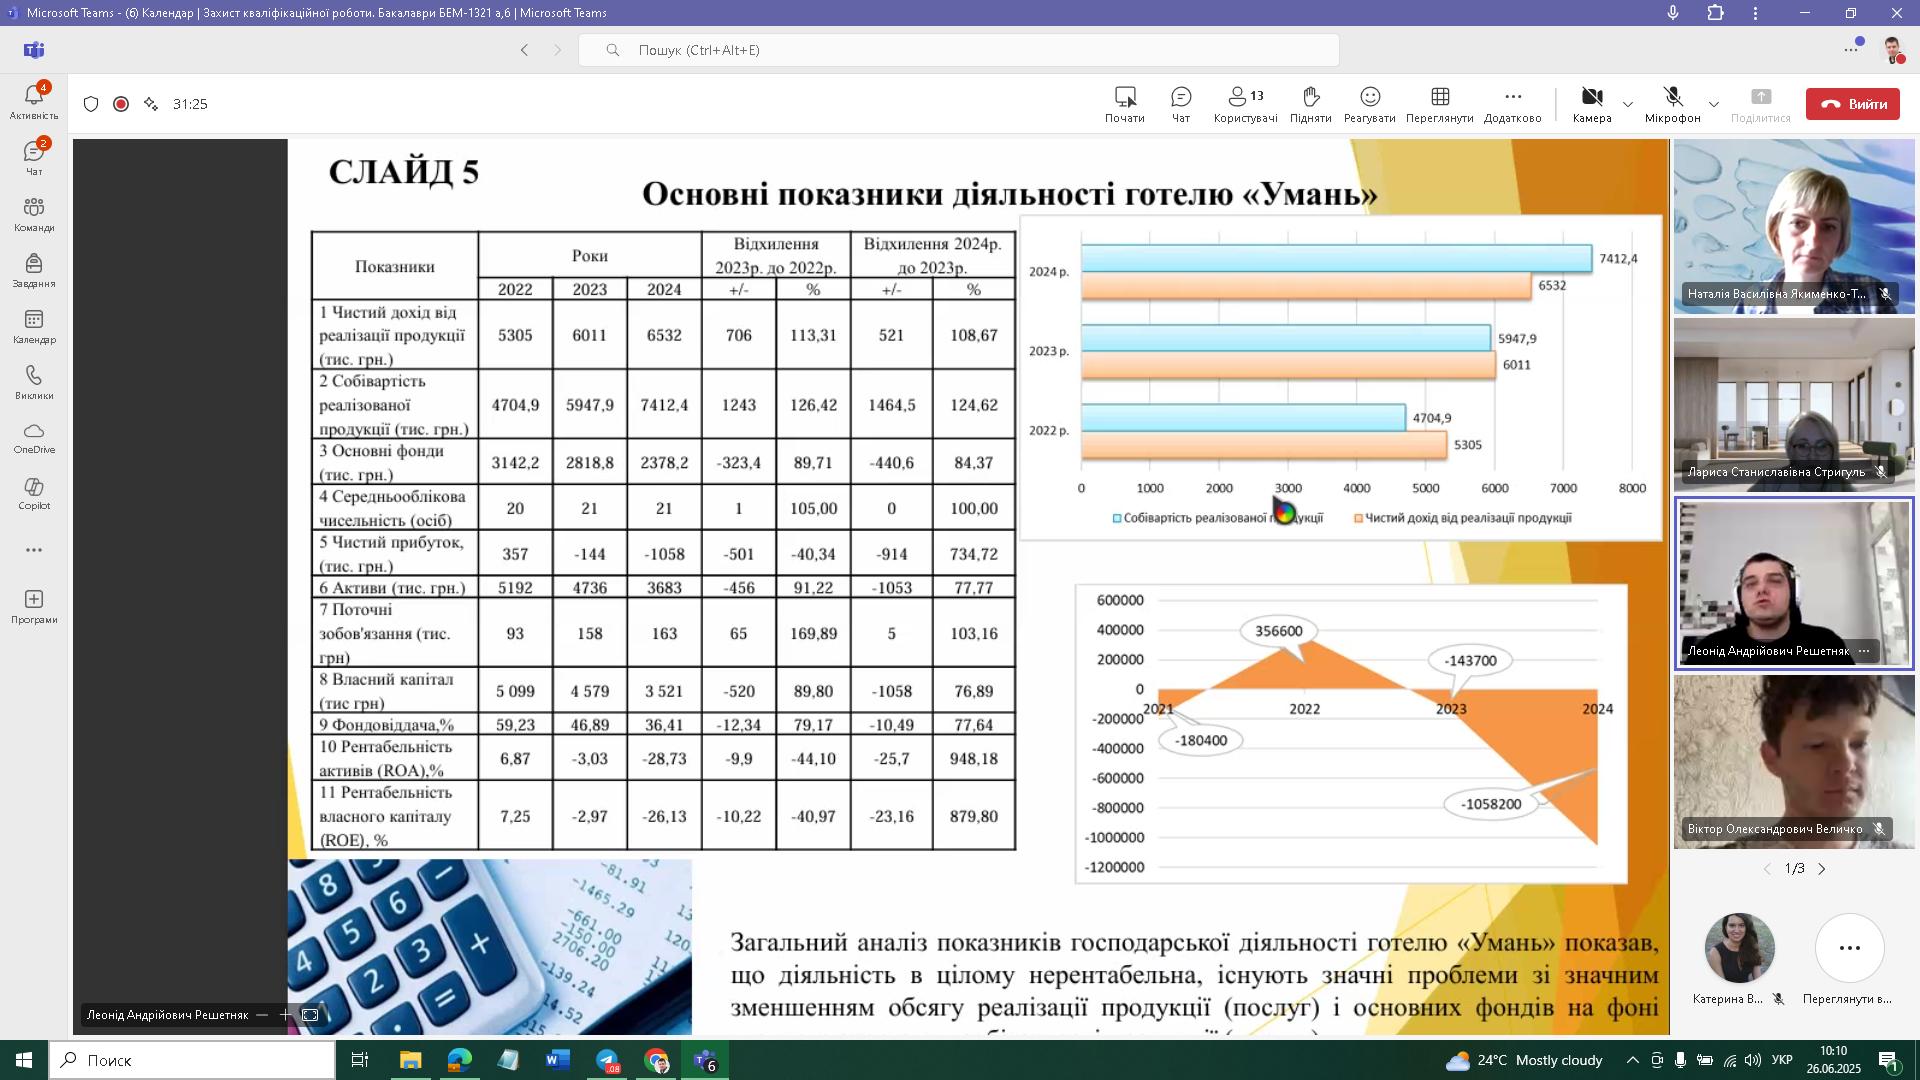Switch to Календар tab in sidebar
Viewport: 1920px width, 1080px height.
[x=34, y=327]
